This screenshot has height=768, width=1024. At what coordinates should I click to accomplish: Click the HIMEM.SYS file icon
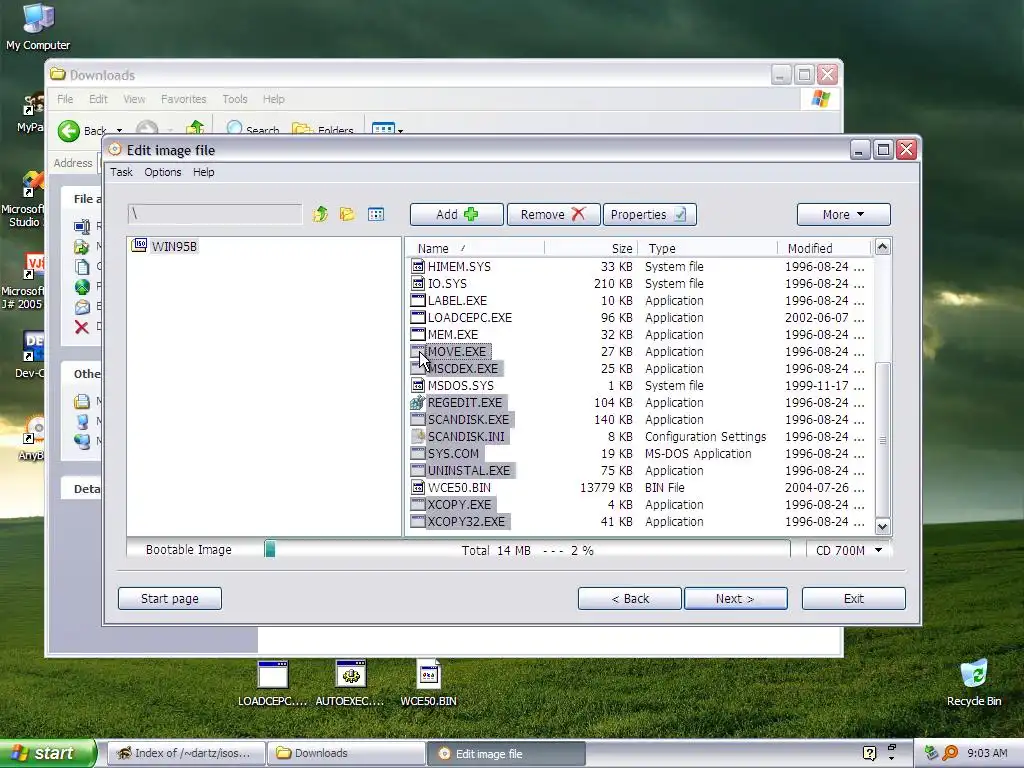(x=417, y=266)
